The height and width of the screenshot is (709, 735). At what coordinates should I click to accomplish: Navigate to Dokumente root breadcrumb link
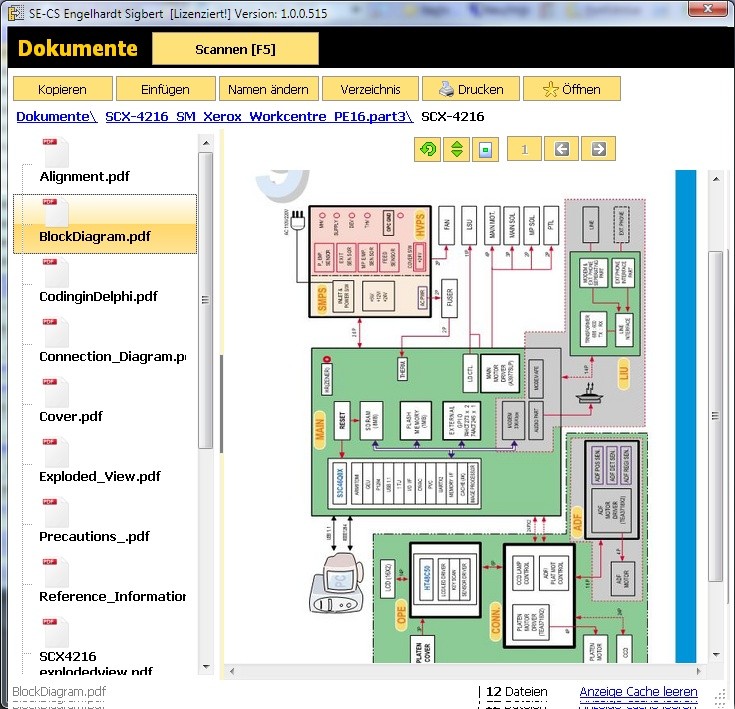click(x=56, y=116)
